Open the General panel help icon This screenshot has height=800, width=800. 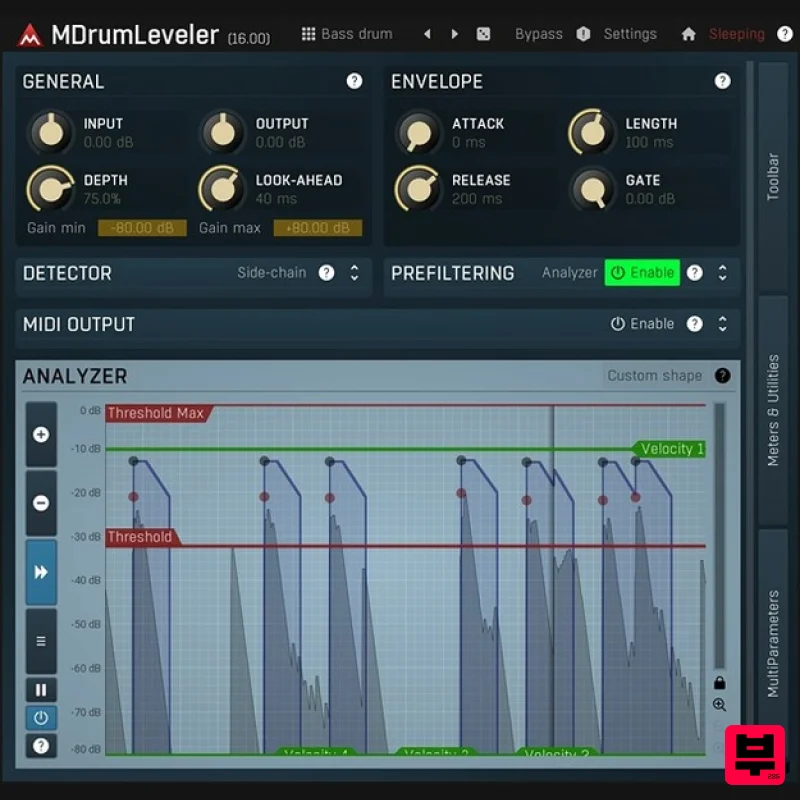pos(355,81)
